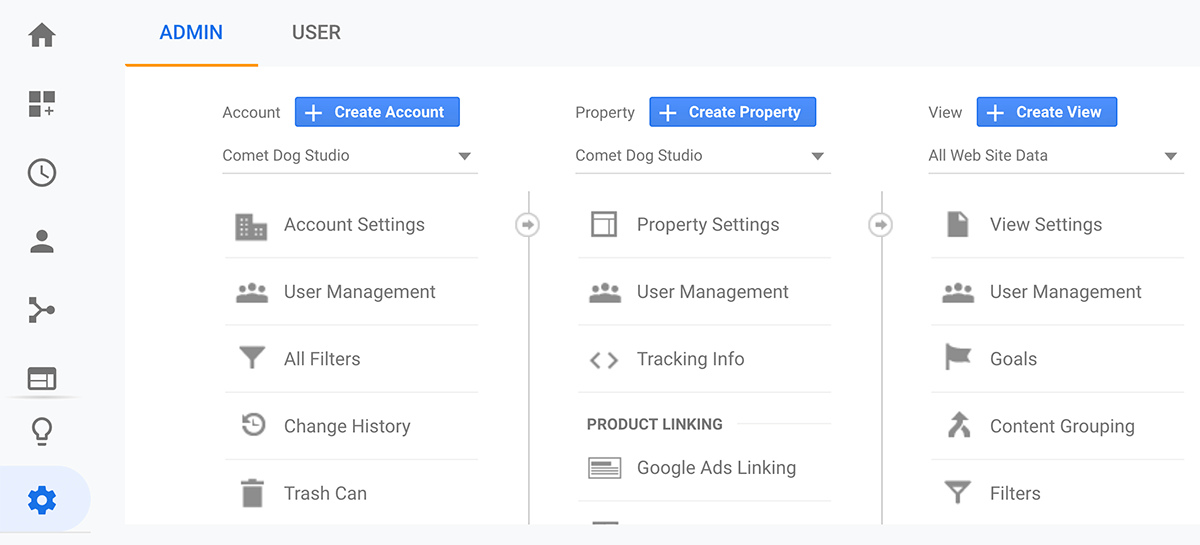Open the Behavior window icon in sidebar
Screen dimensions: 1200x545
pyautogui.click(x=42, y=379)
